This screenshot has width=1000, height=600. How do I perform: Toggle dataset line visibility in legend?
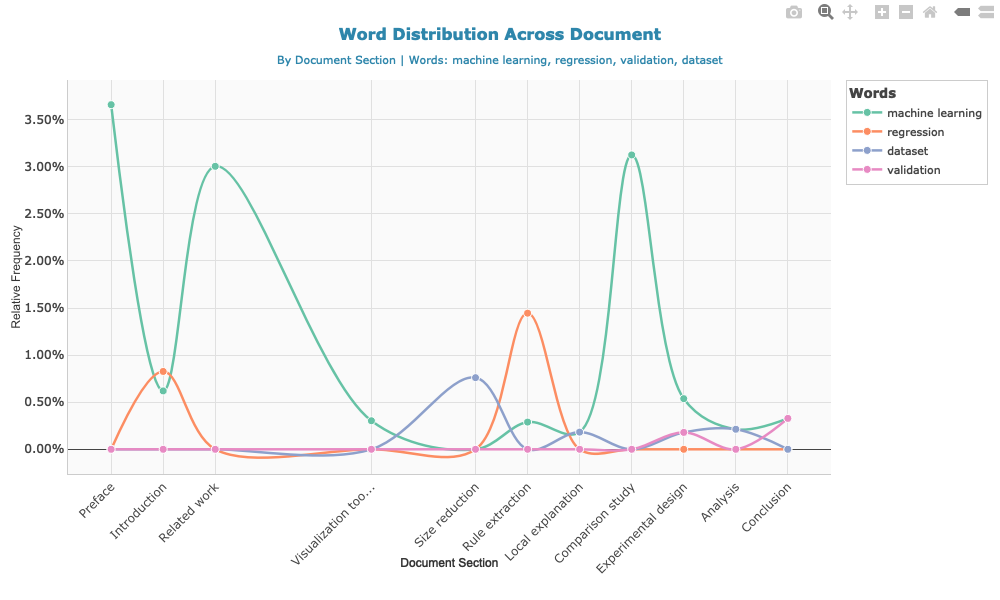(907, 151)
